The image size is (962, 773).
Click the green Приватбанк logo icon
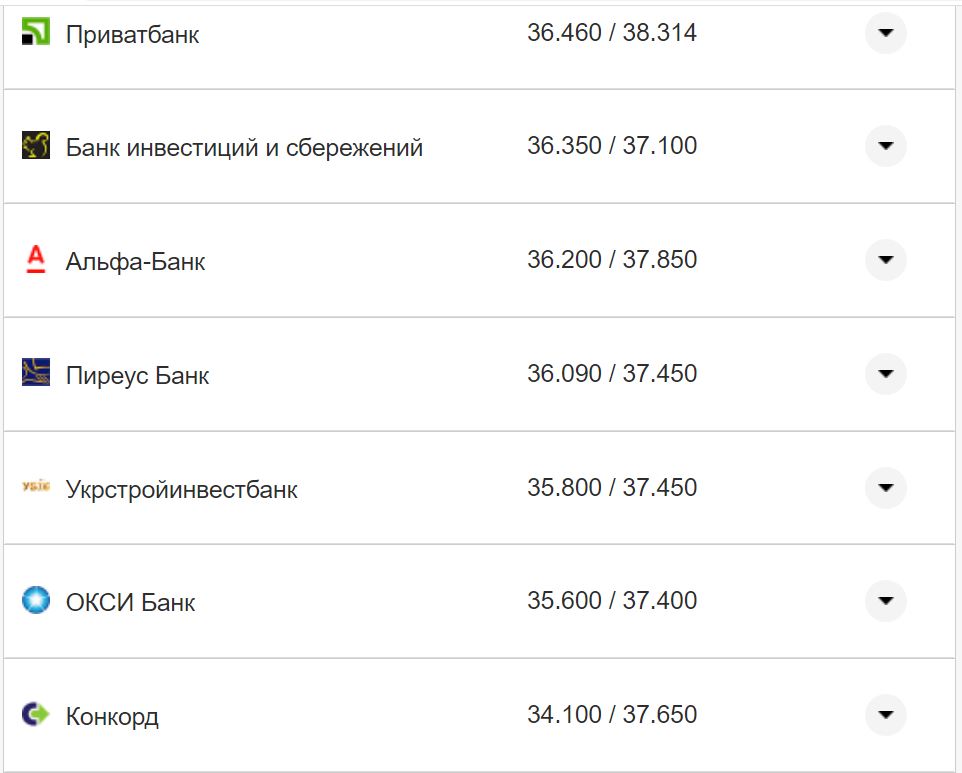pos(35,32)
